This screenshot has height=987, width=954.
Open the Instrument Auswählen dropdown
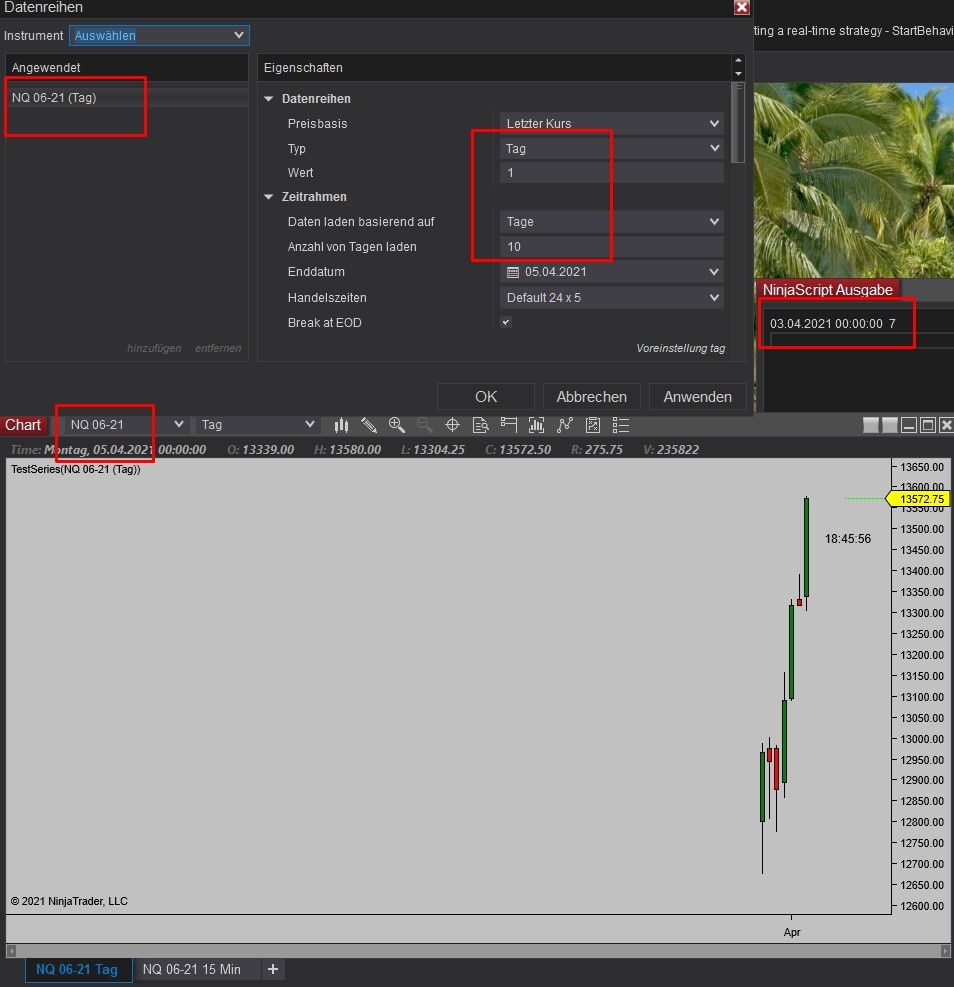click(159, 35)
